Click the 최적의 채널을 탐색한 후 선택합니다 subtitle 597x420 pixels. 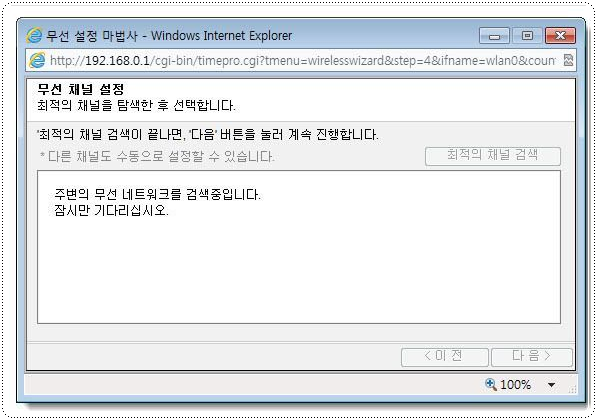(136, 105)
